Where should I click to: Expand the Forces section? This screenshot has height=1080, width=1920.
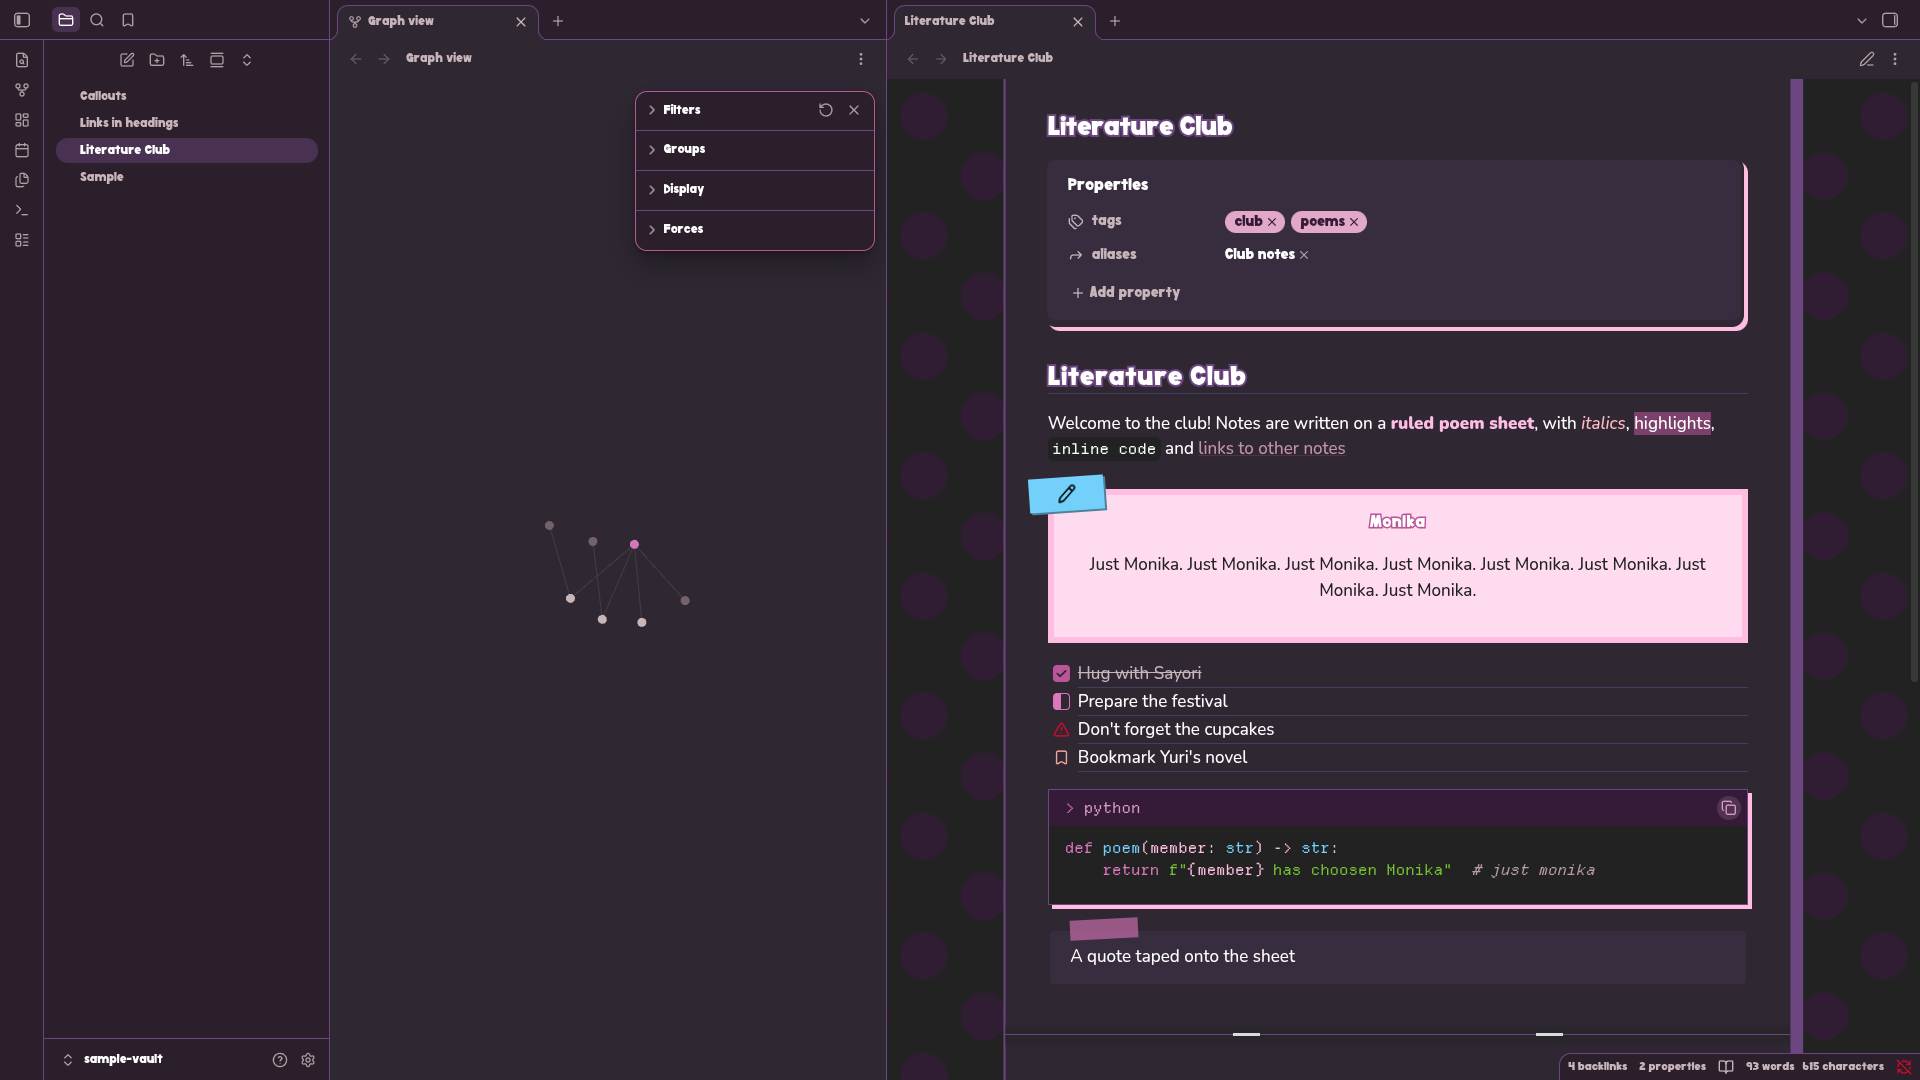tap(755, 229)
